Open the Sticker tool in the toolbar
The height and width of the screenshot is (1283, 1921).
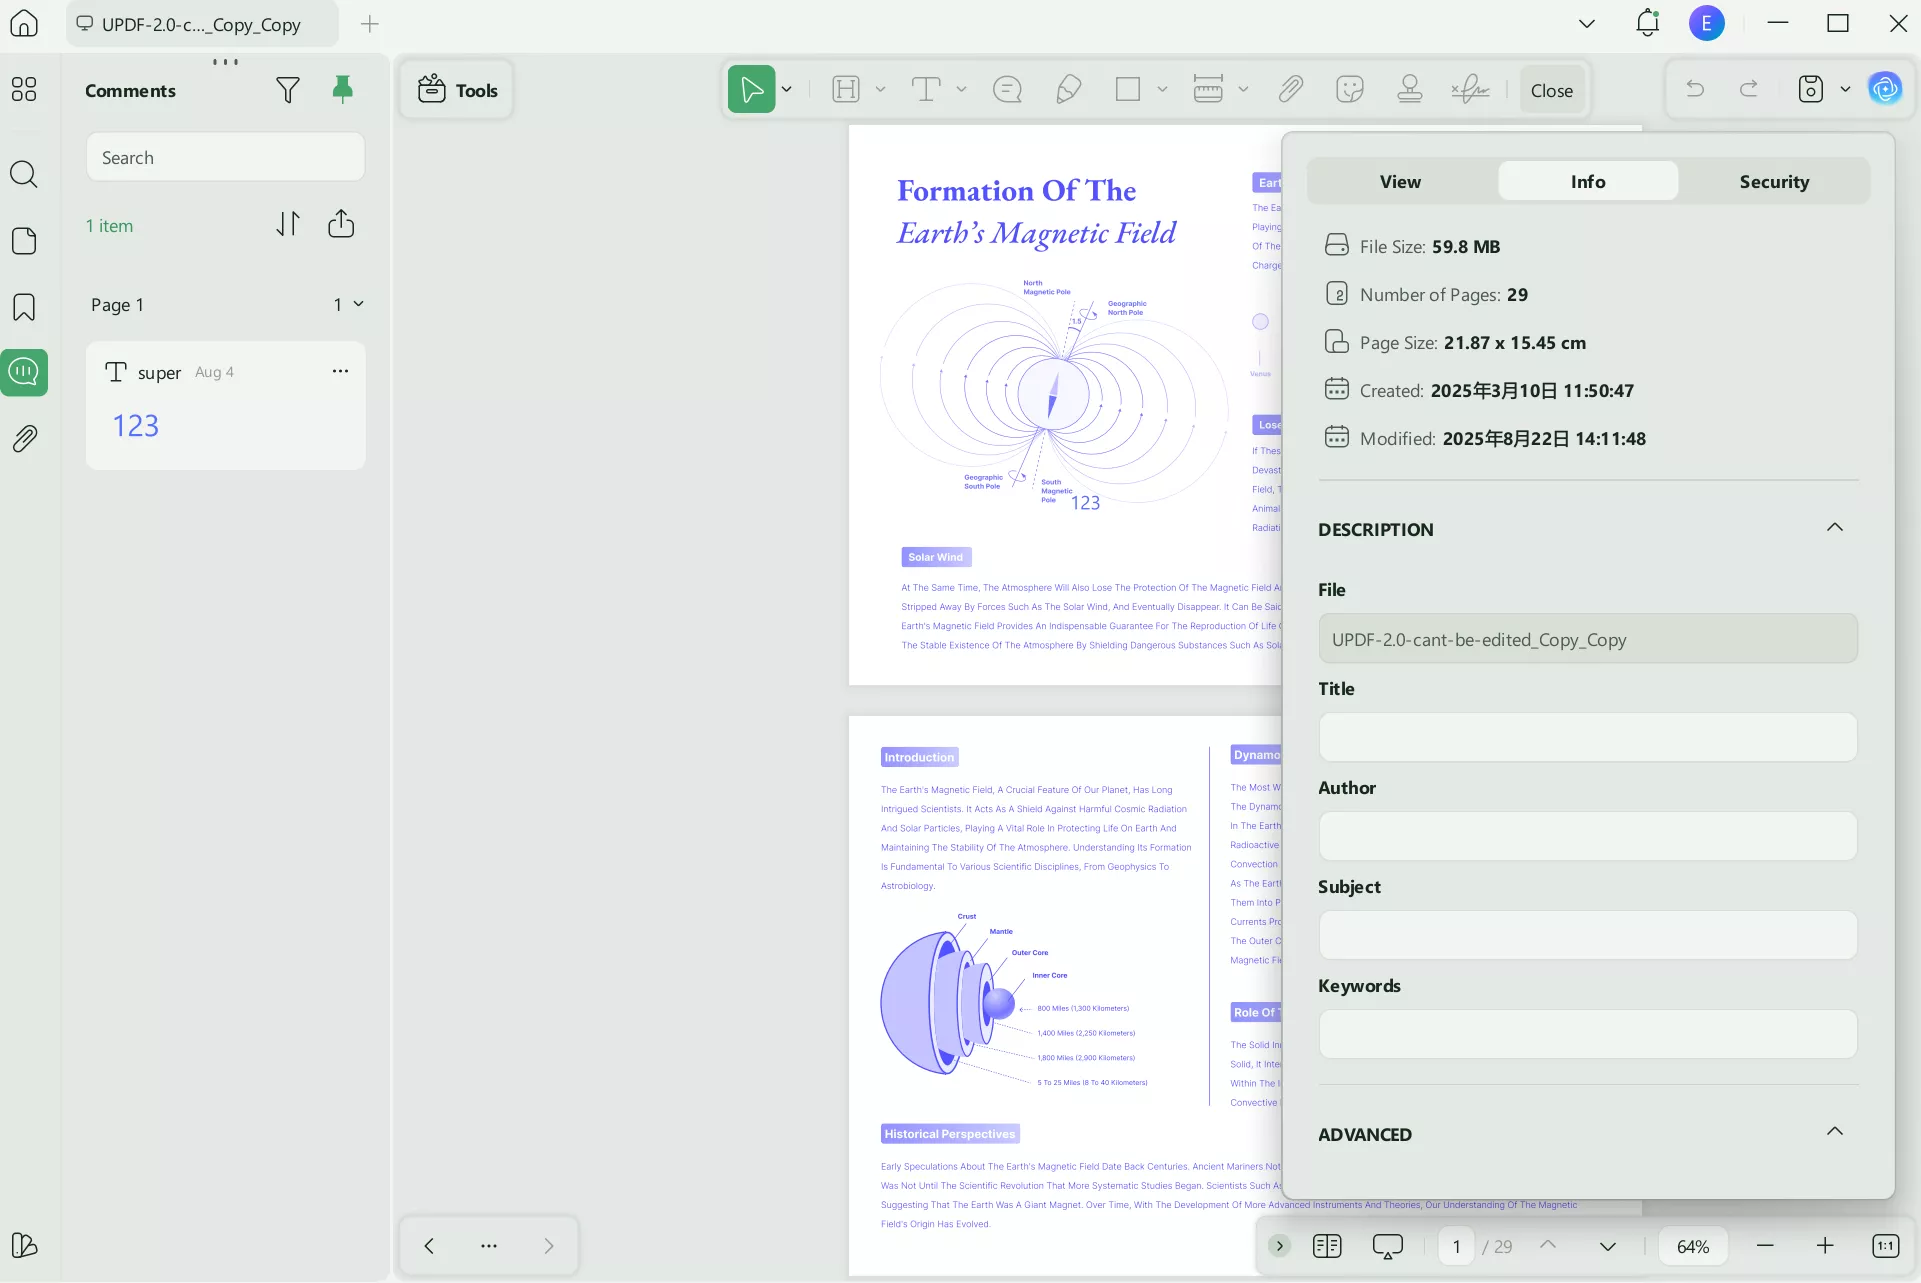[1351, 89]
